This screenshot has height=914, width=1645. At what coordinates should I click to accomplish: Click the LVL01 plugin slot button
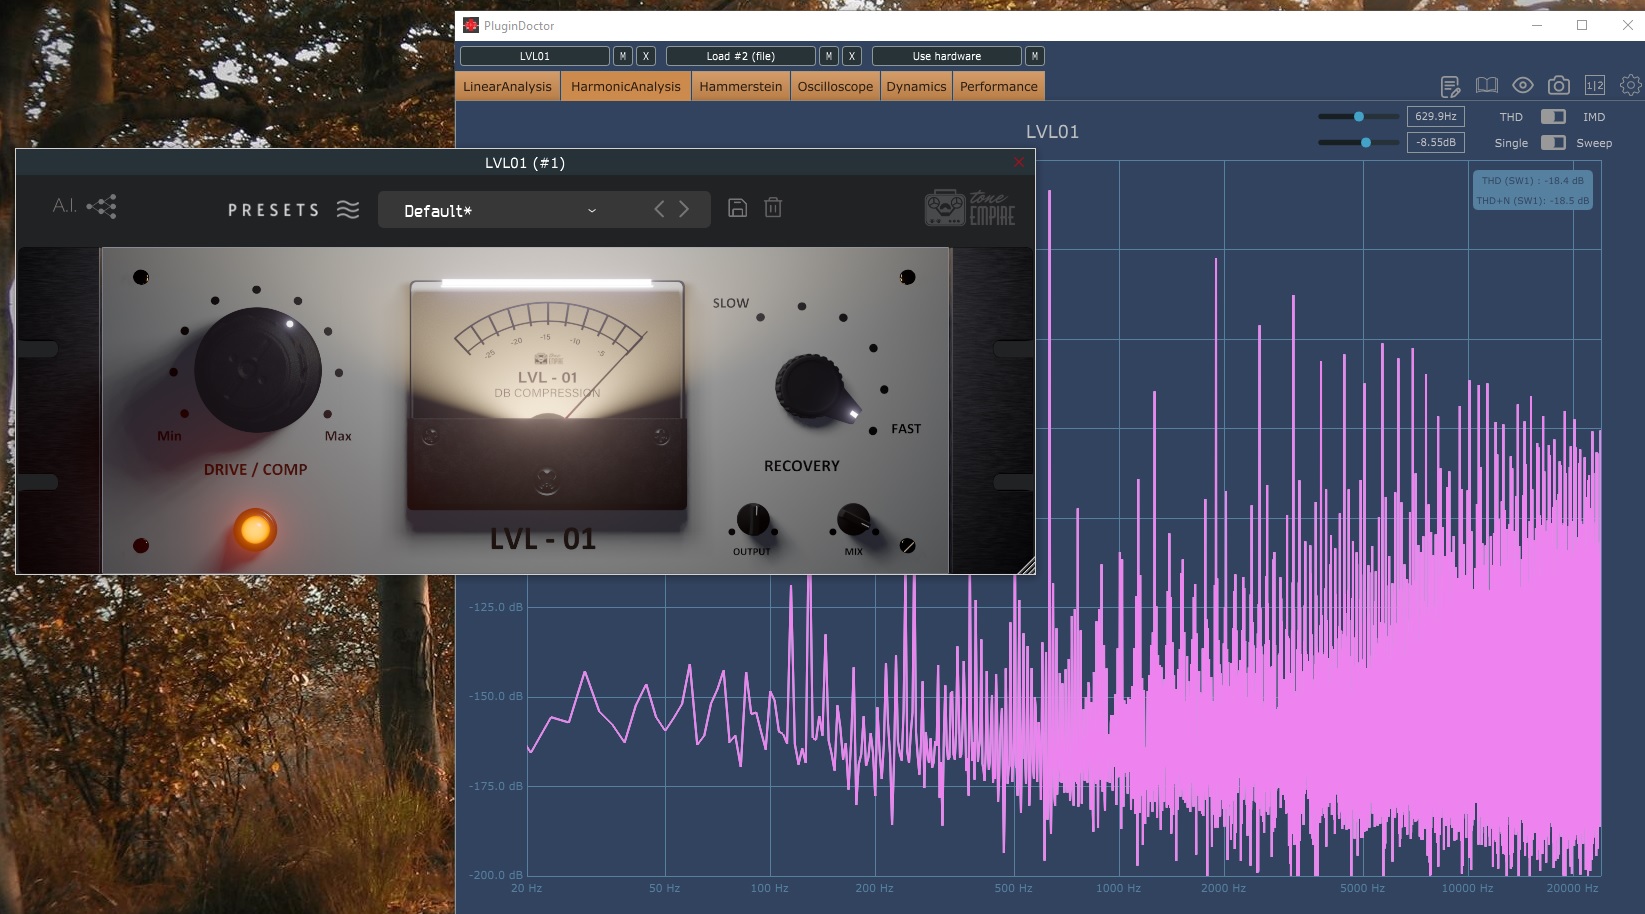535,56
